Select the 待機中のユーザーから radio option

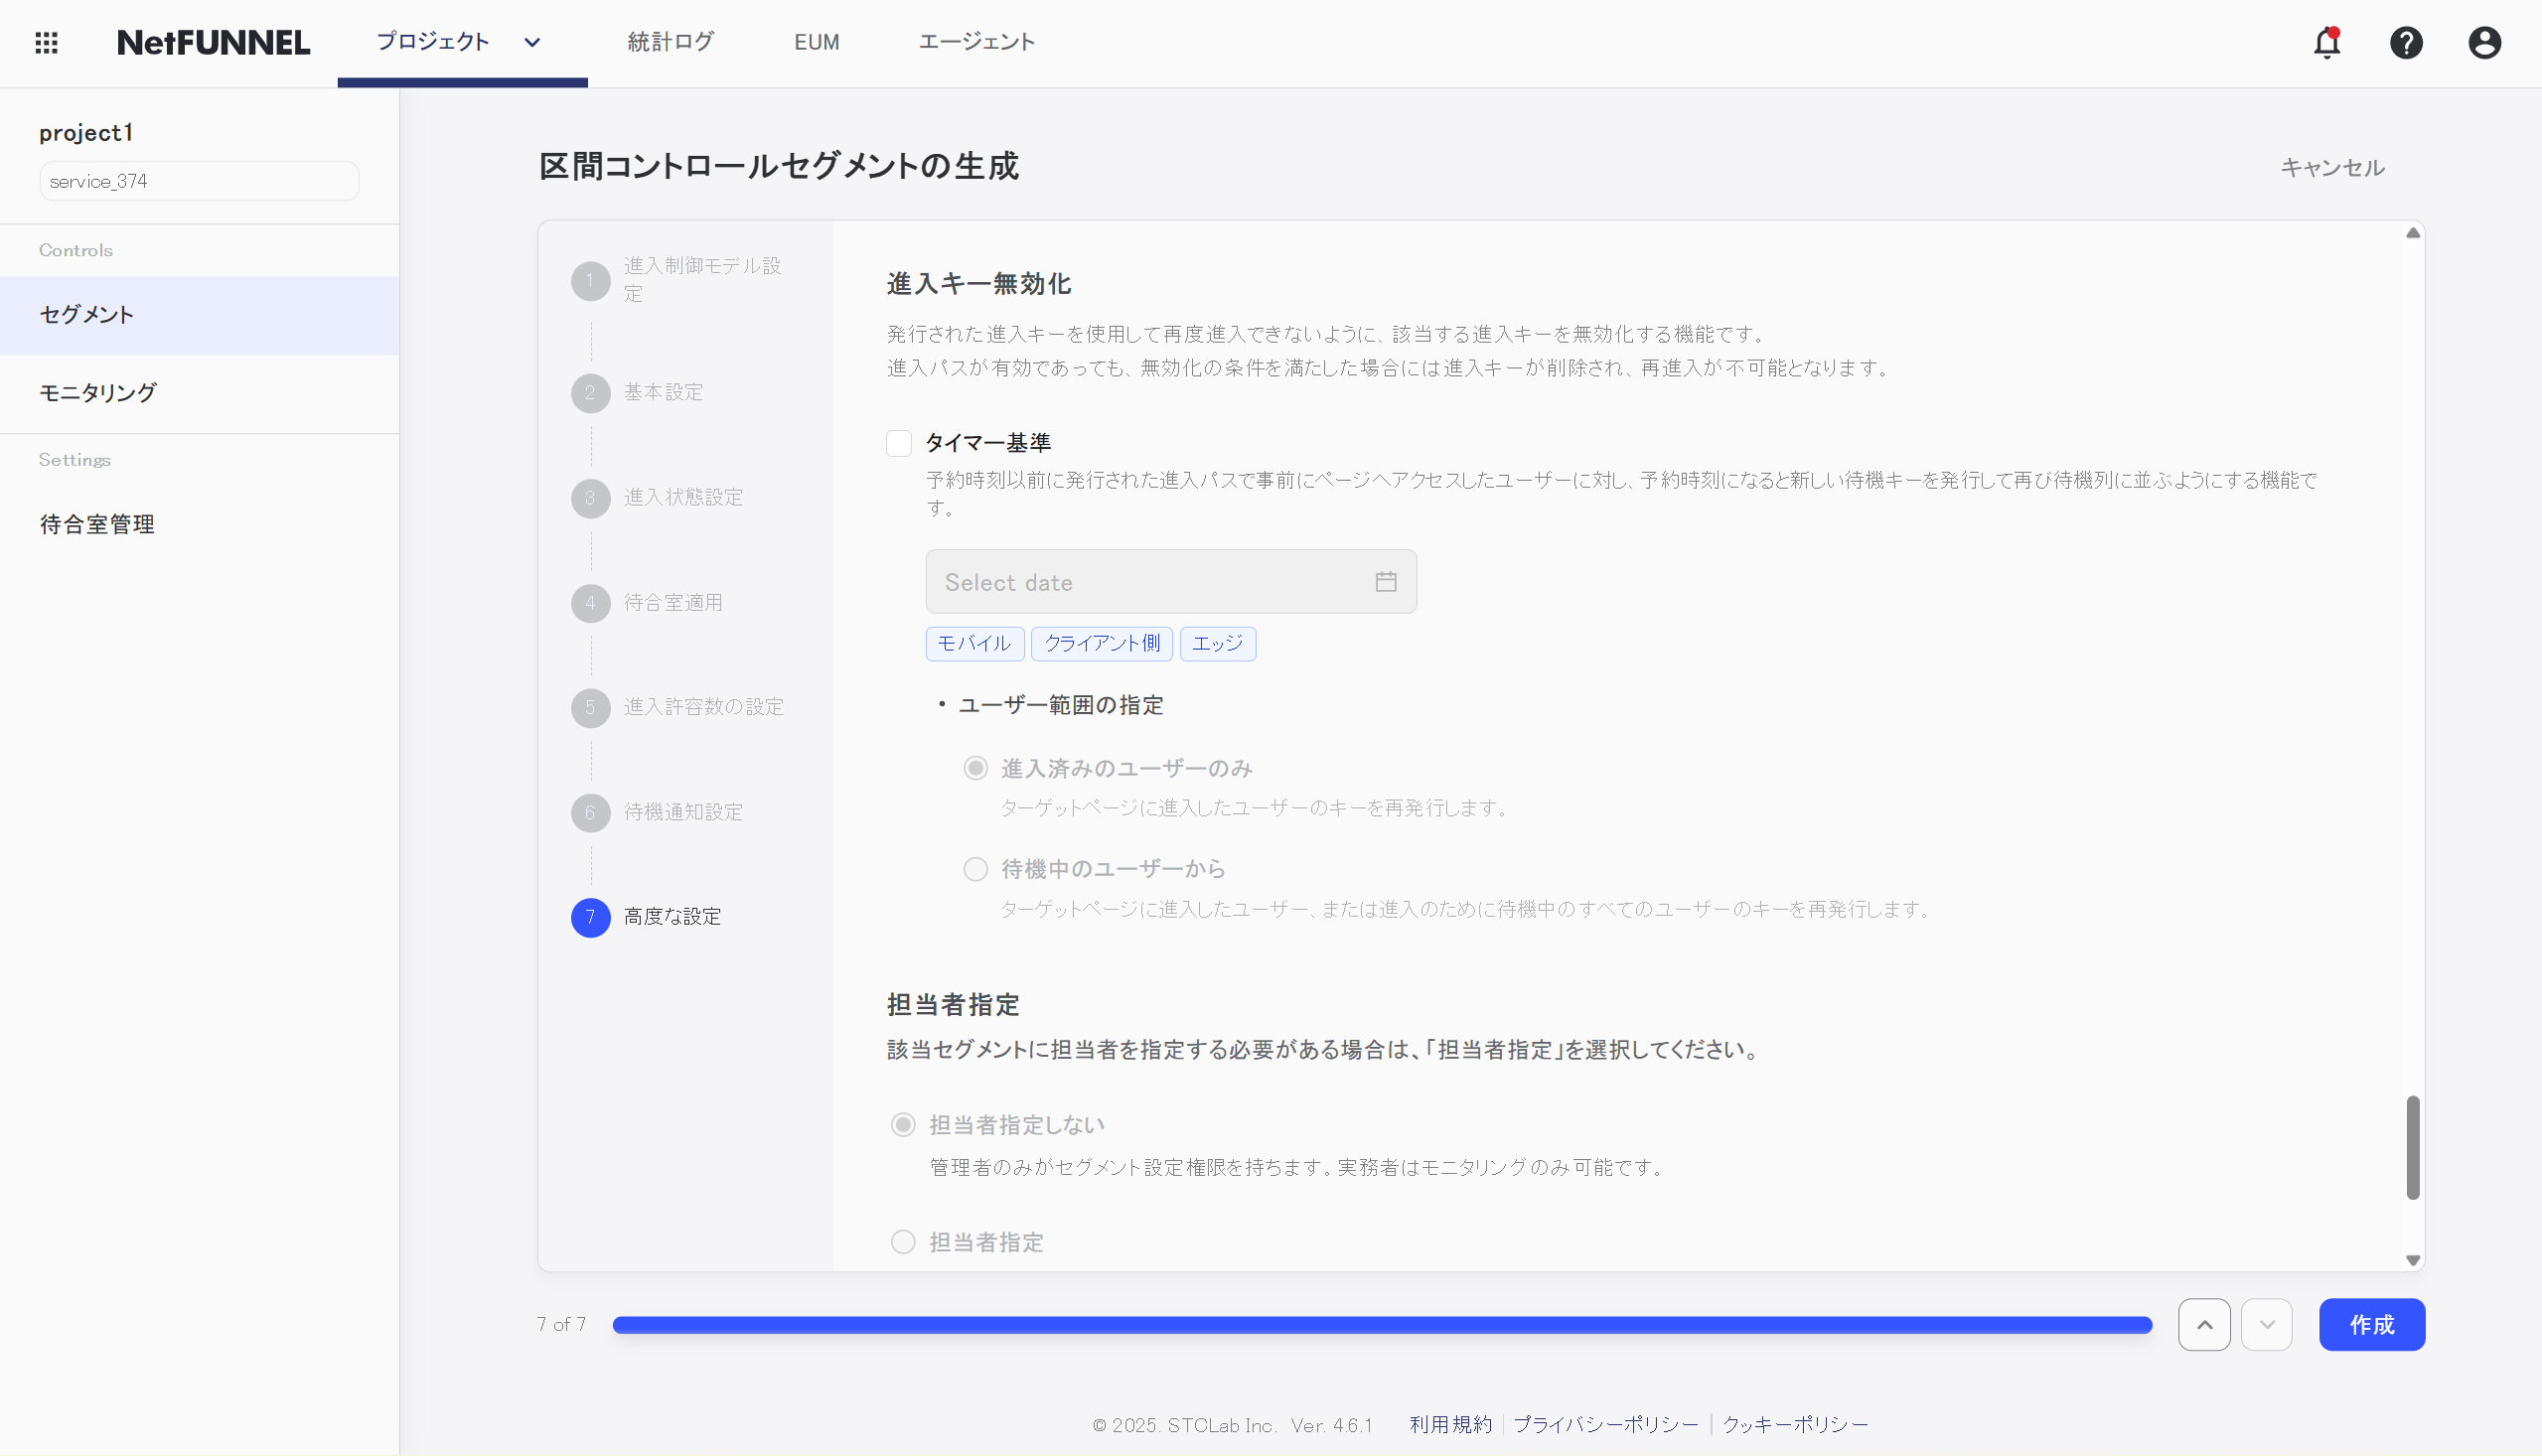pyautogui.click(x=974, y=868)
